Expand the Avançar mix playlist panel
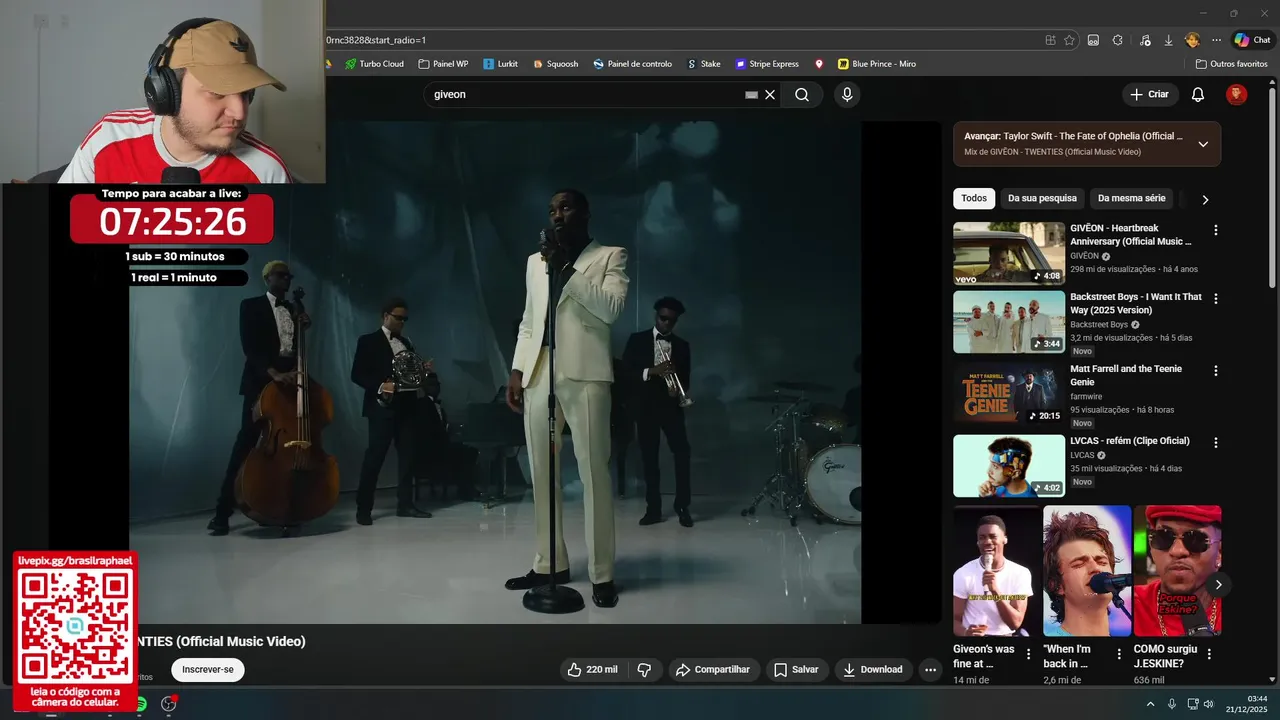The width and height of the screenshot is (1280, 720). pos(1203,144)
